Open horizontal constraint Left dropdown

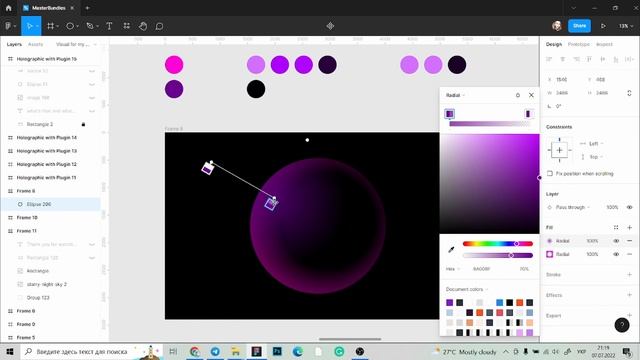click(596, 143)
